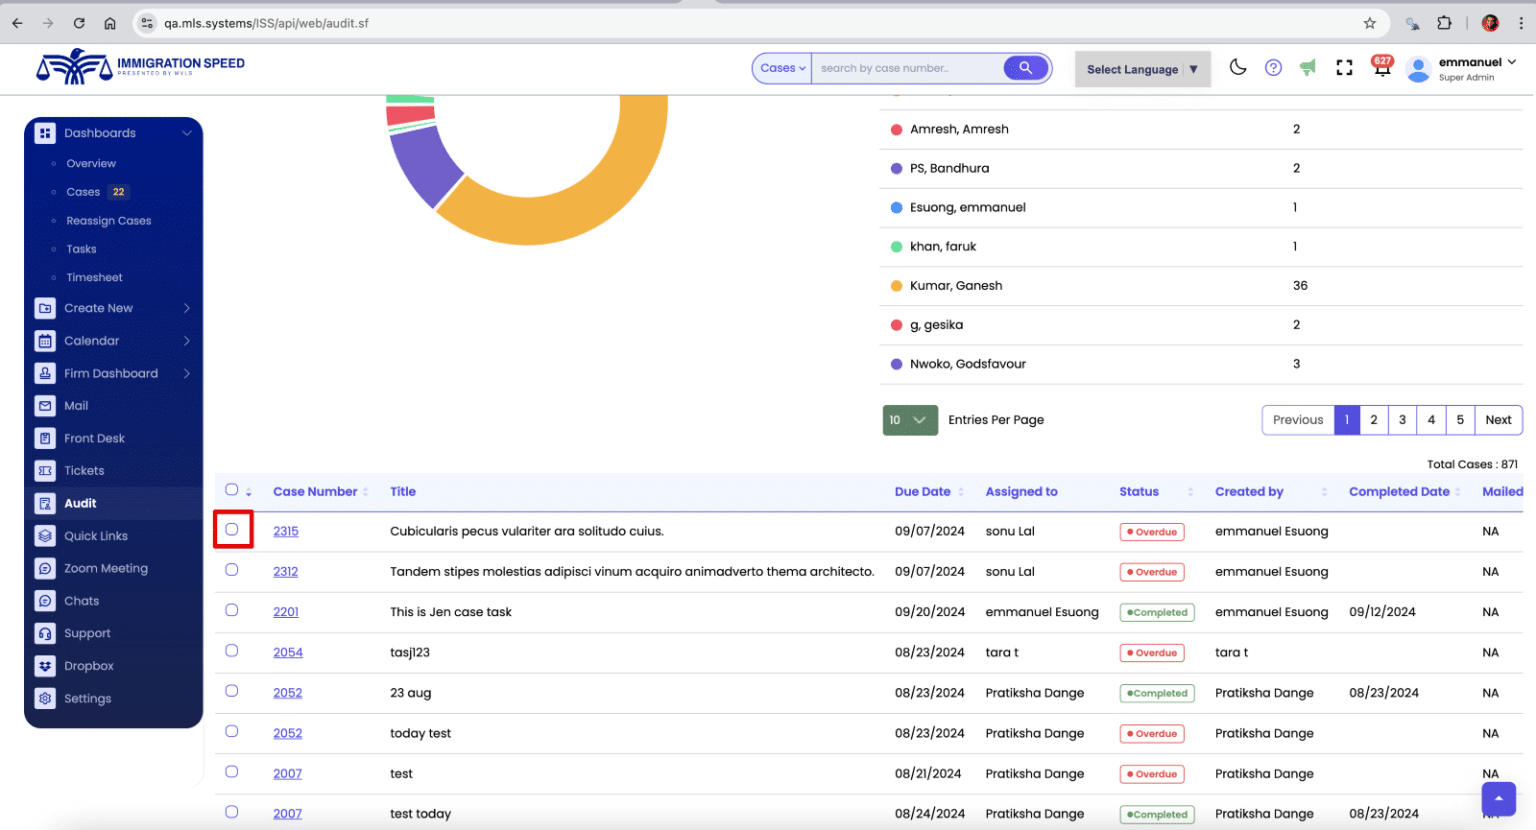Image resolution: width=1536 pixels, height=830 pixels.
Task: Check the box for case 2315
Action: 232,529
